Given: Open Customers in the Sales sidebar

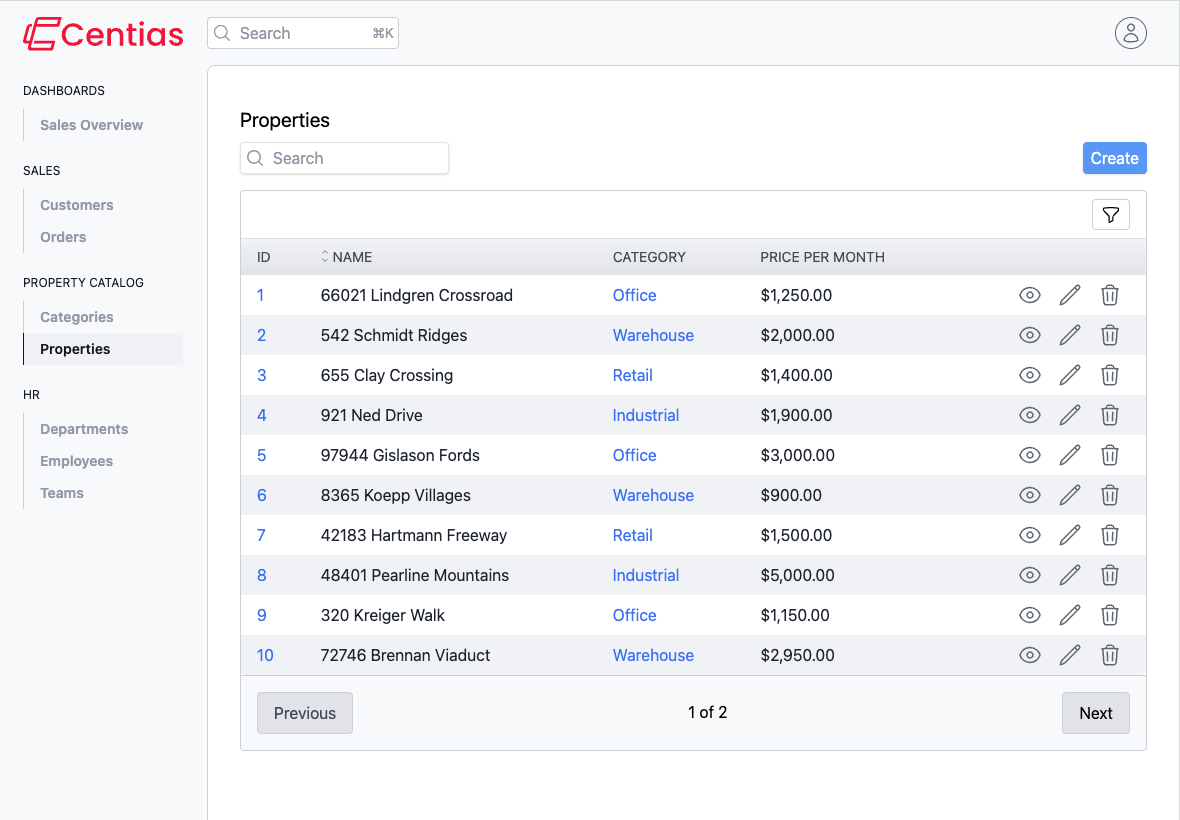Looking at the screenshot, I should click(x=76, y=205).
